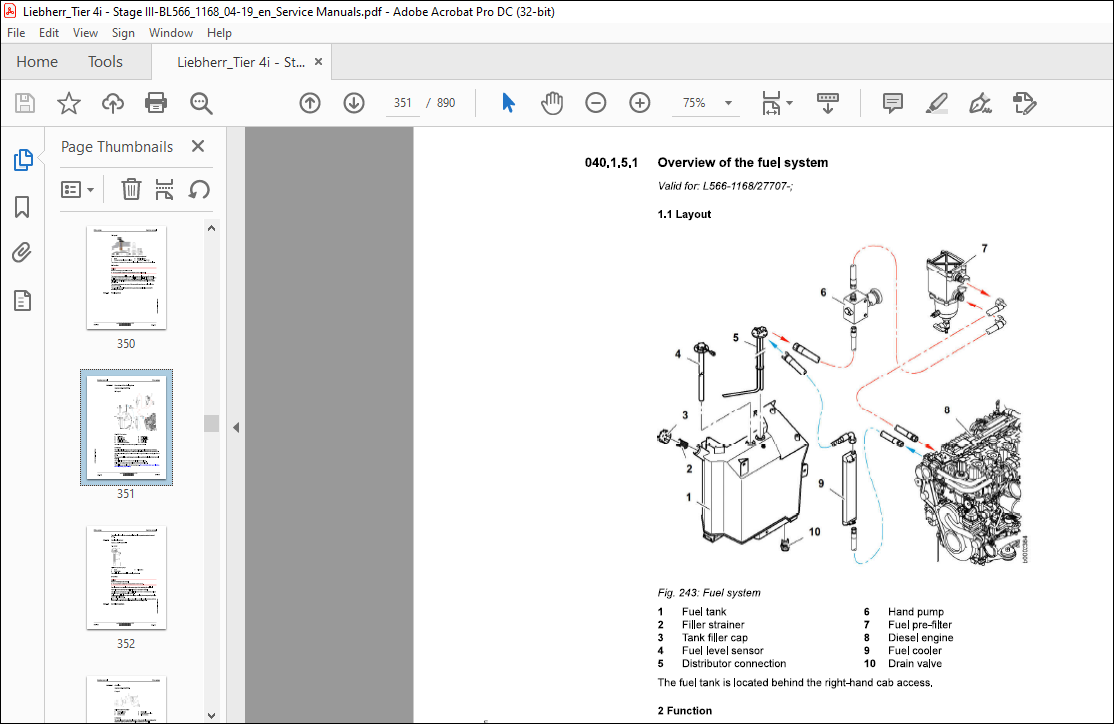Open the Help menu

[219, 33]
